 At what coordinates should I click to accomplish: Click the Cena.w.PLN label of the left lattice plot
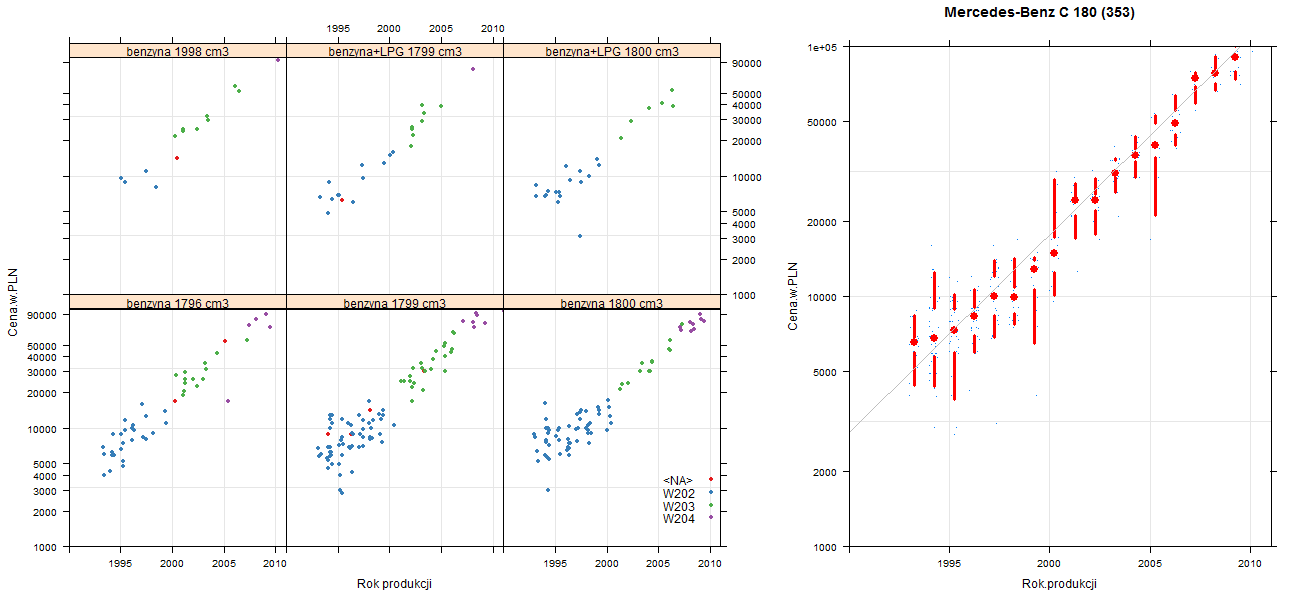(13, 301)
